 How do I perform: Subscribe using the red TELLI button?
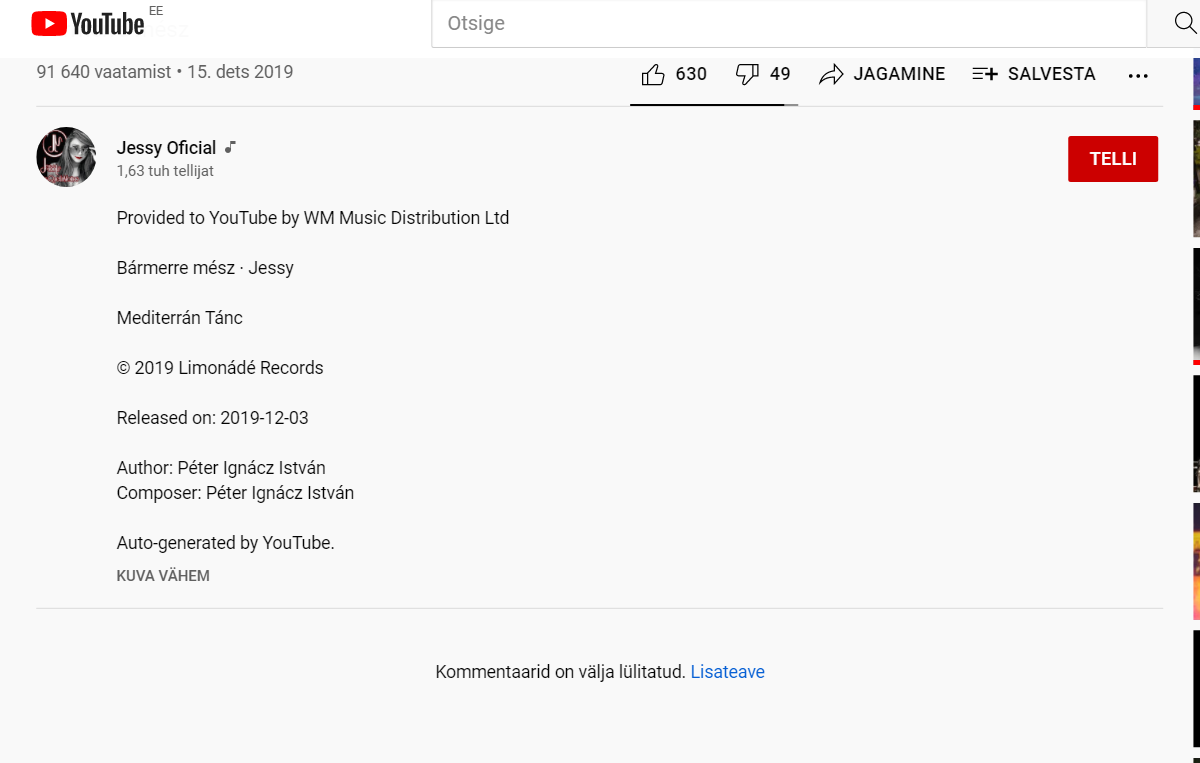[x=1112, y=159]
